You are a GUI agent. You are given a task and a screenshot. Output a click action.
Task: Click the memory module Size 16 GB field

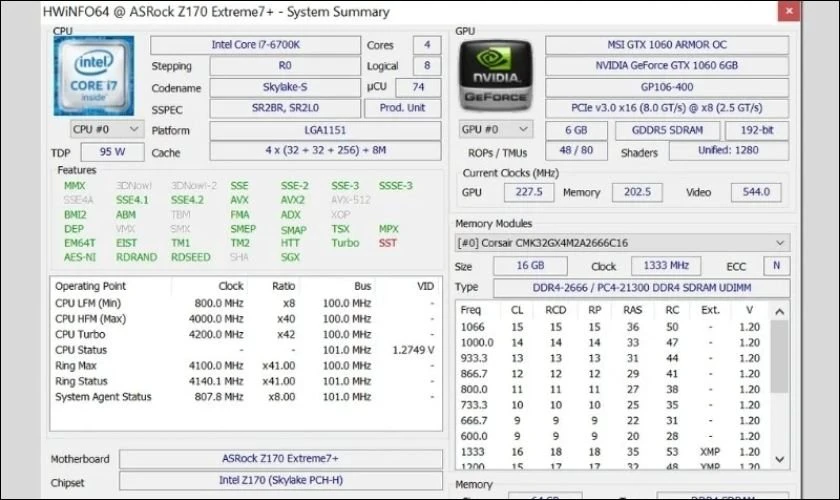point(530,266)
